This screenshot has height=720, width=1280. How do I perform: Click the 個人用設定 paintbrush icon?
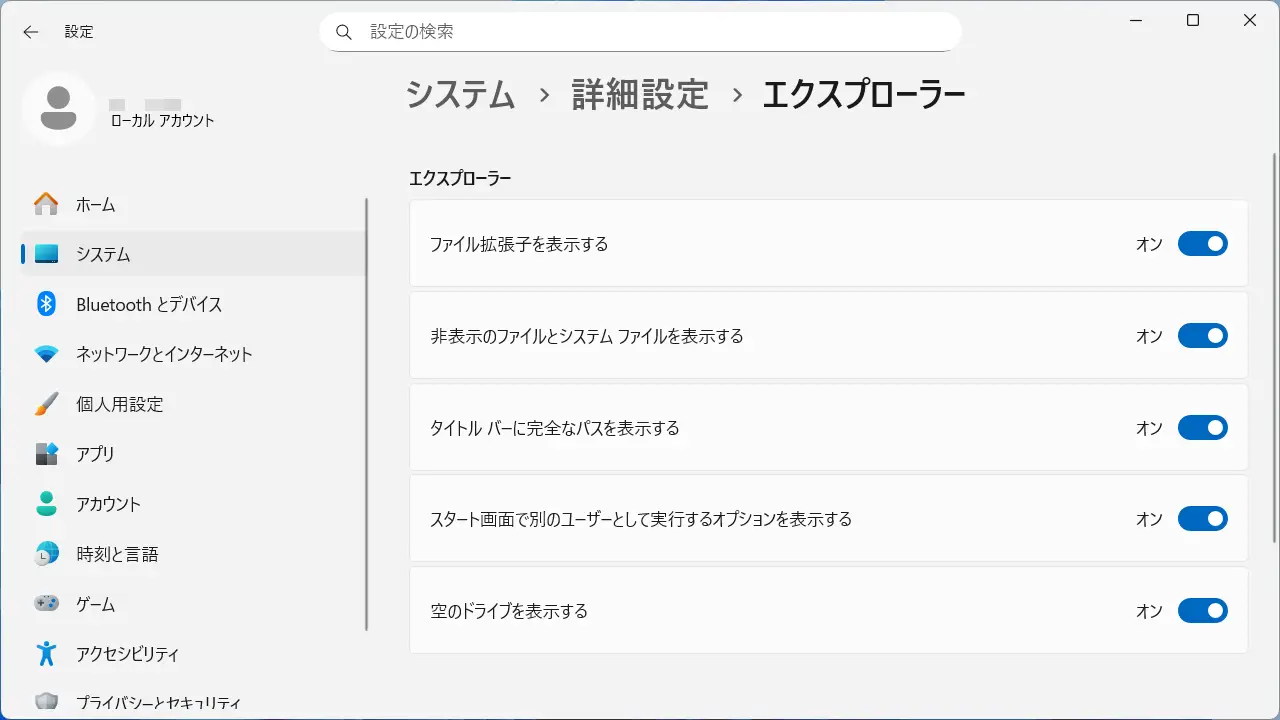(x=46, y=404)
